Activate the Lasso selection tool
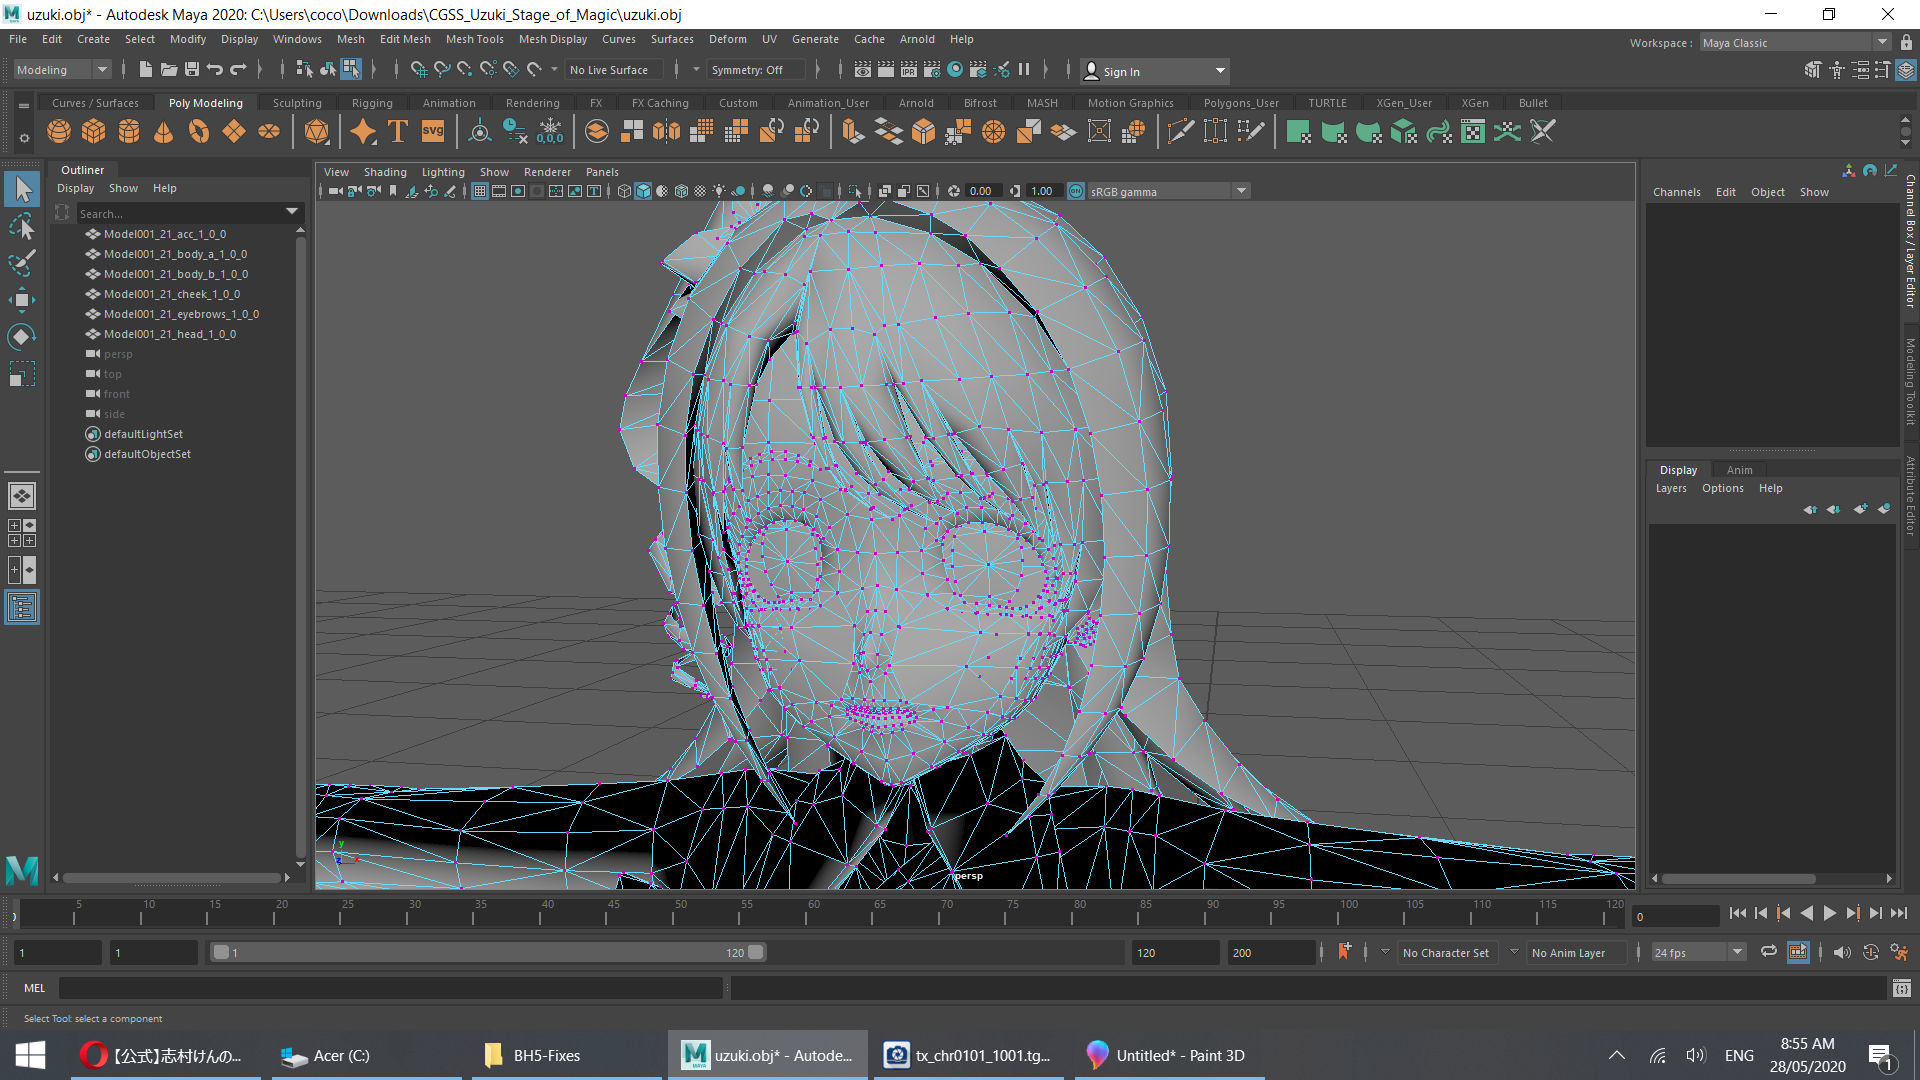1920x1080 pixels. 22,226
